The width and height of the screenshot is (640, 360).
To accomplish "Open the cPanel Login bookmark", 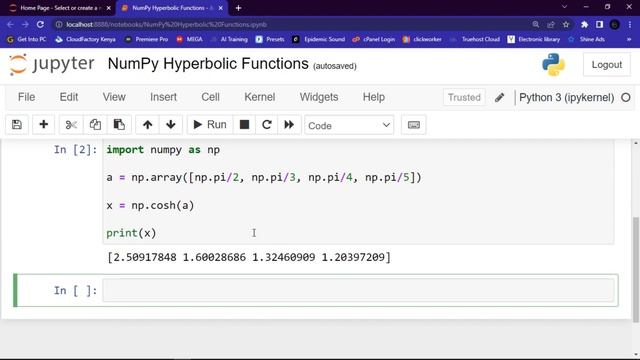I will pos(374,39).
